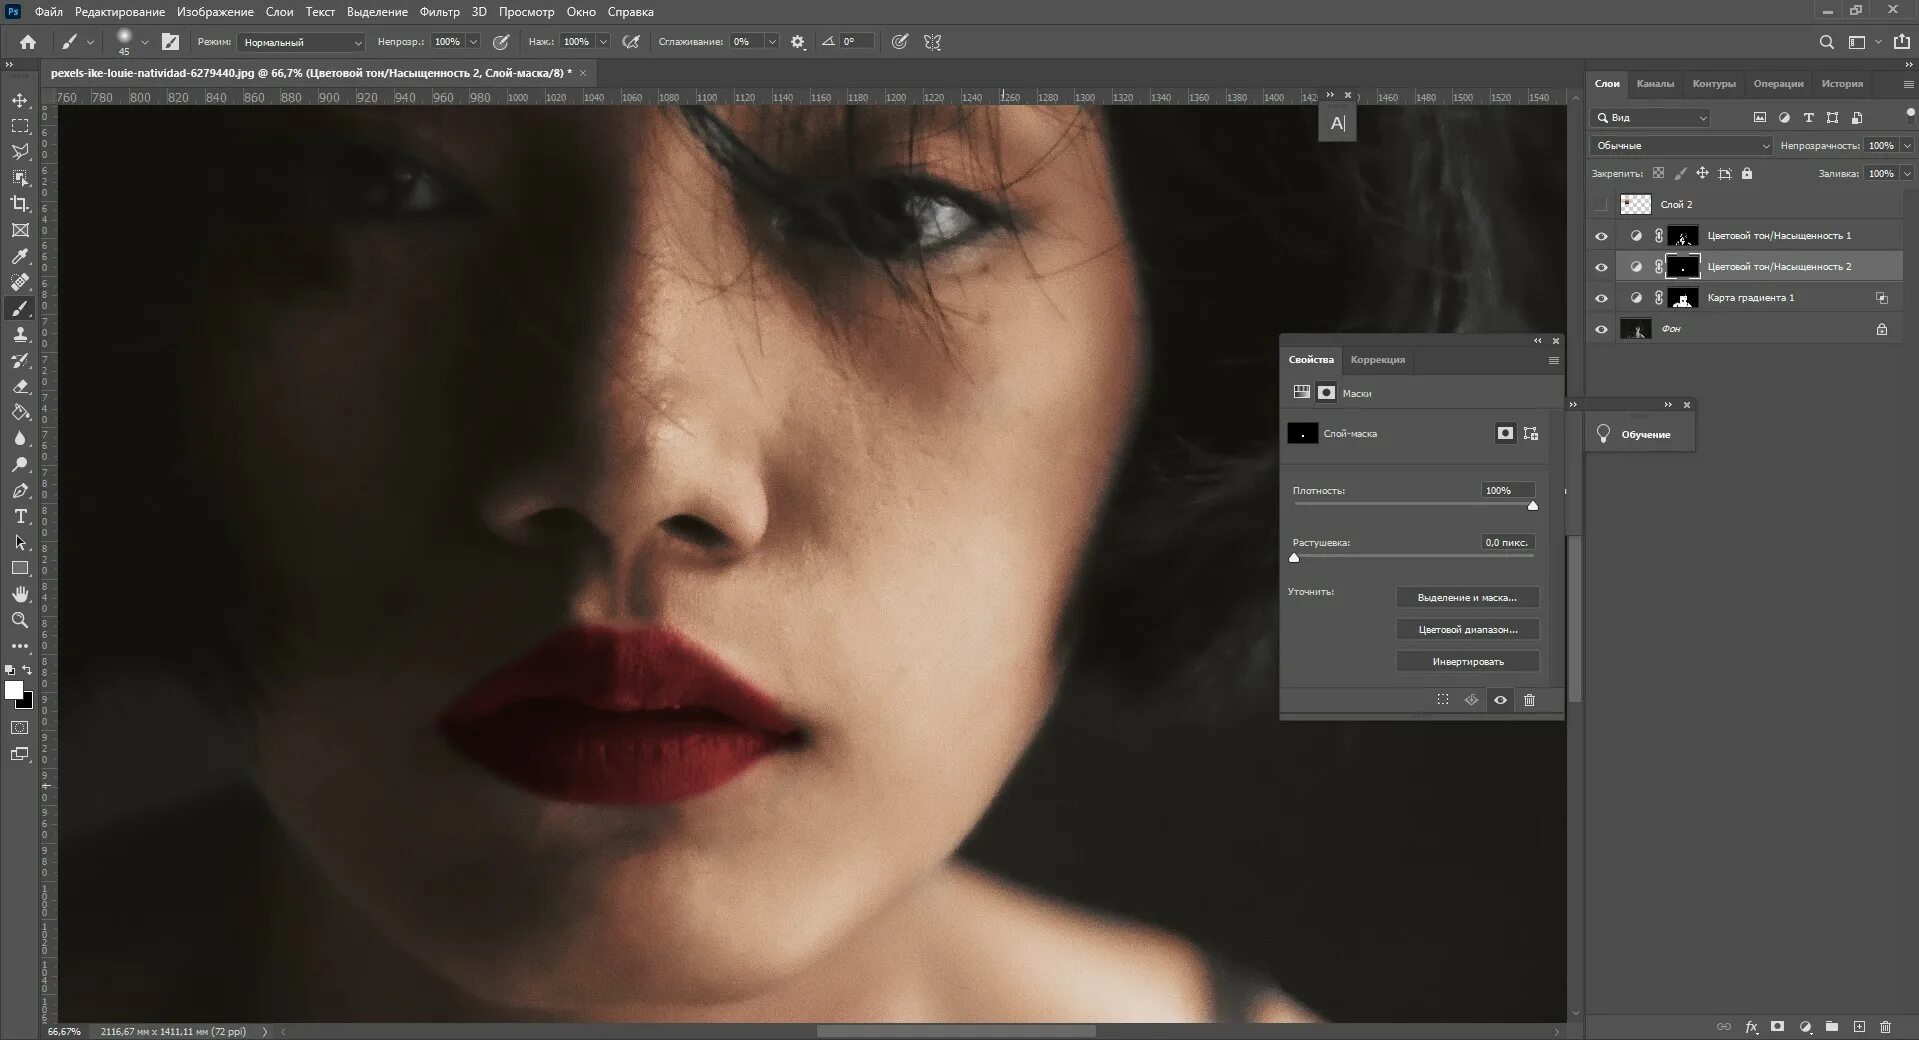1919x1040 pixels.
Task: Select the Dodge tool
Action: [x=20, y=465]
